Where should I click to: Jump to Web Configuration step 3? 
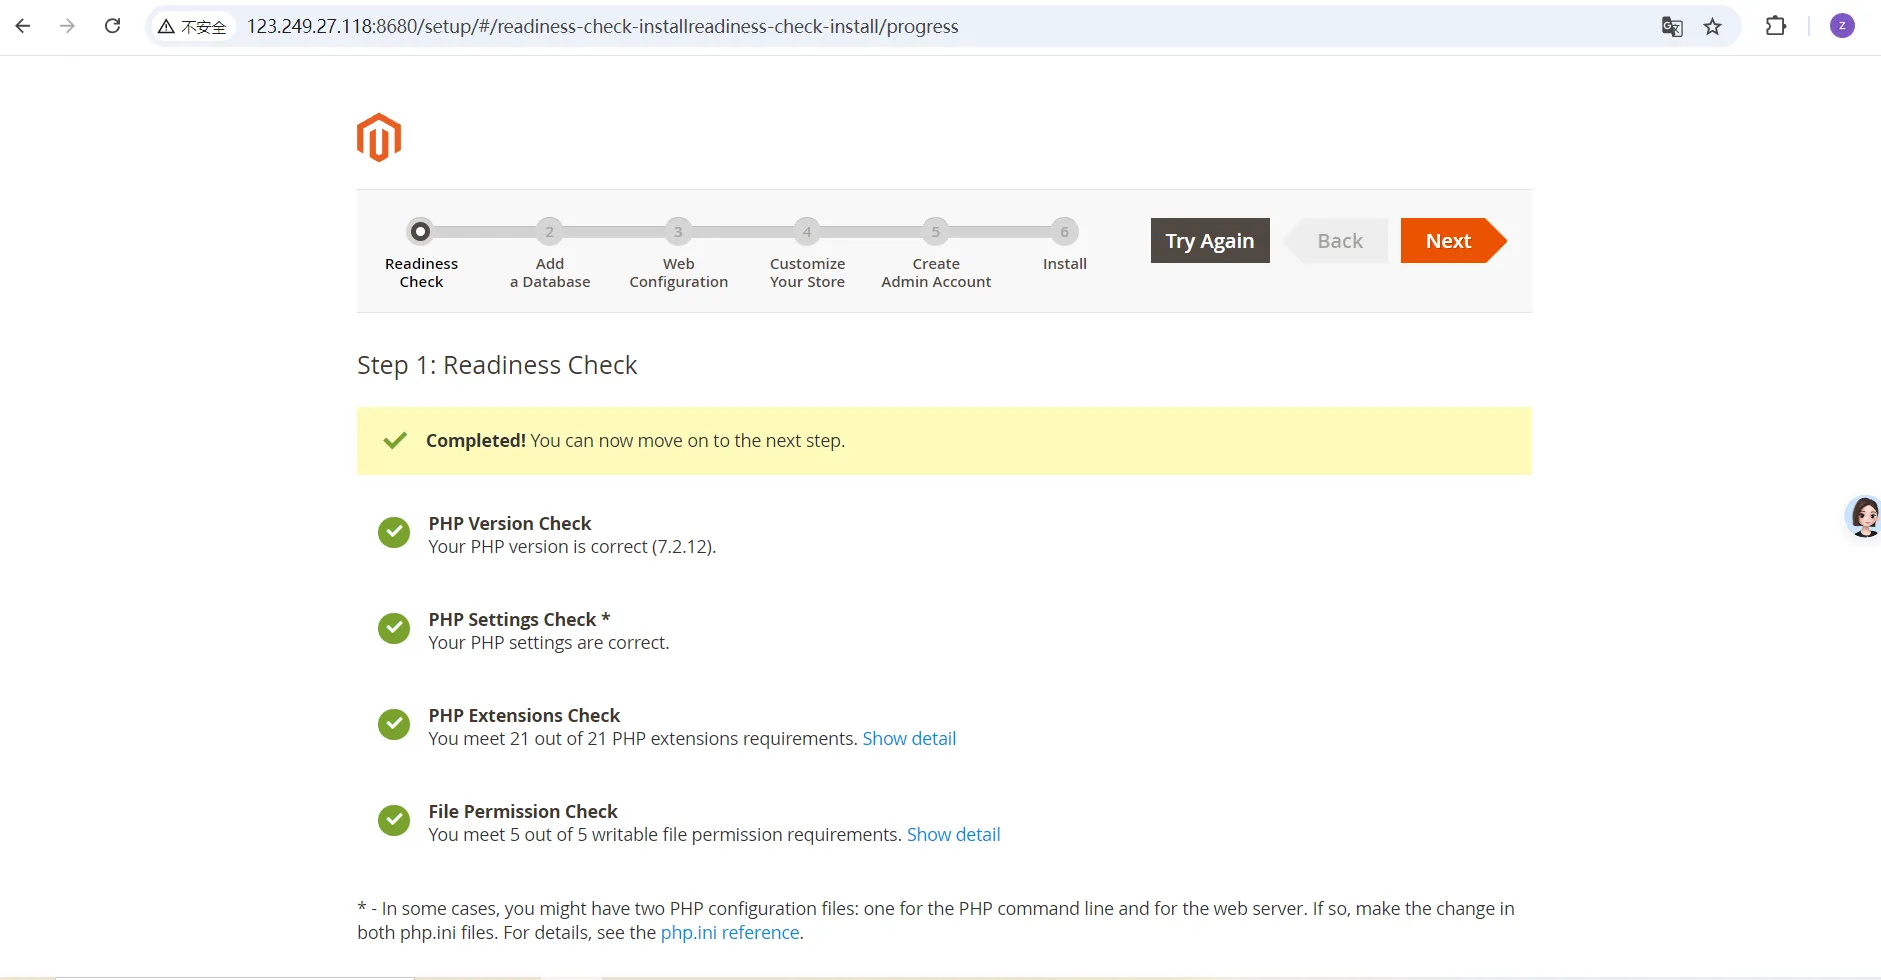[678, 232]
